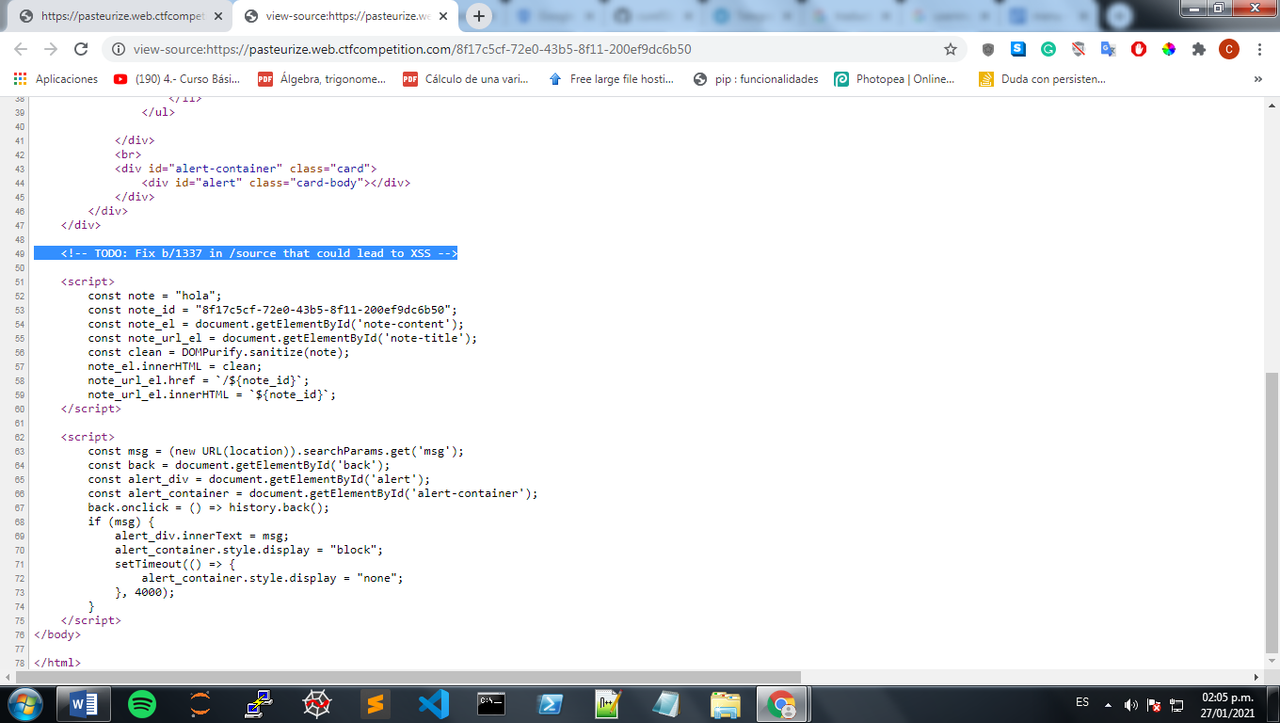Open the 'Álgebra, trigonome...' PDF bookmark
The width and height of the screenshot is (1280, 723).
[321, 79]
